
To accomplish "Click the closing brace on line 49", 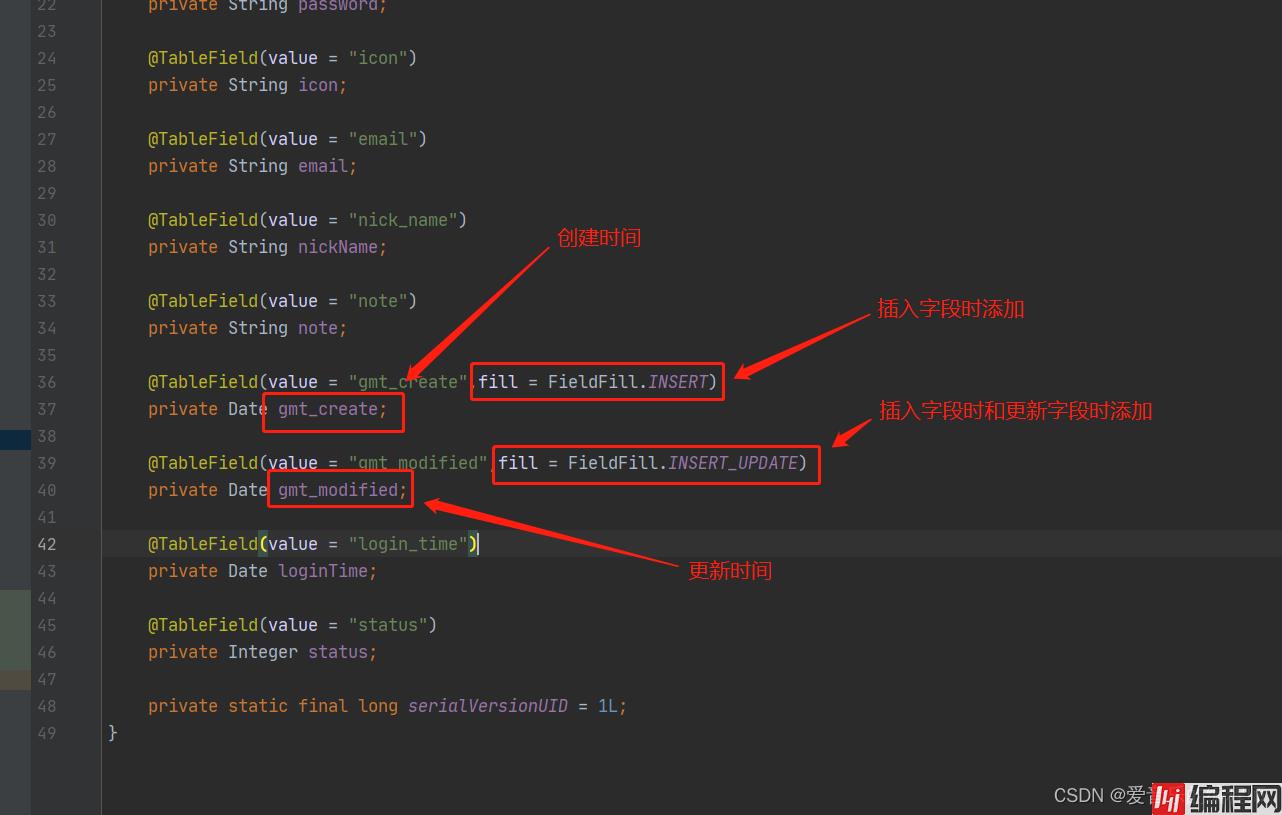I will point(113,733).
